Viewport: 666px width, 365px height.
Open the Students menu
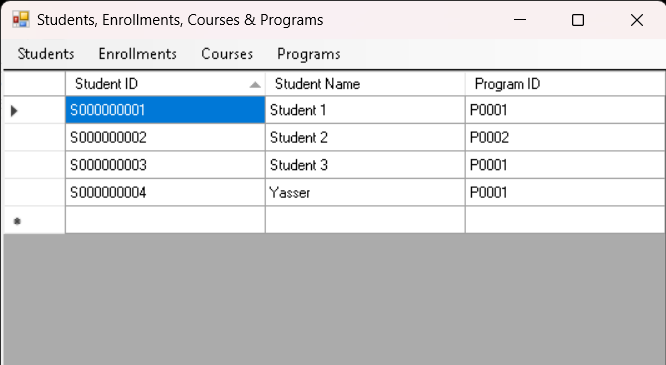point(46,54)
